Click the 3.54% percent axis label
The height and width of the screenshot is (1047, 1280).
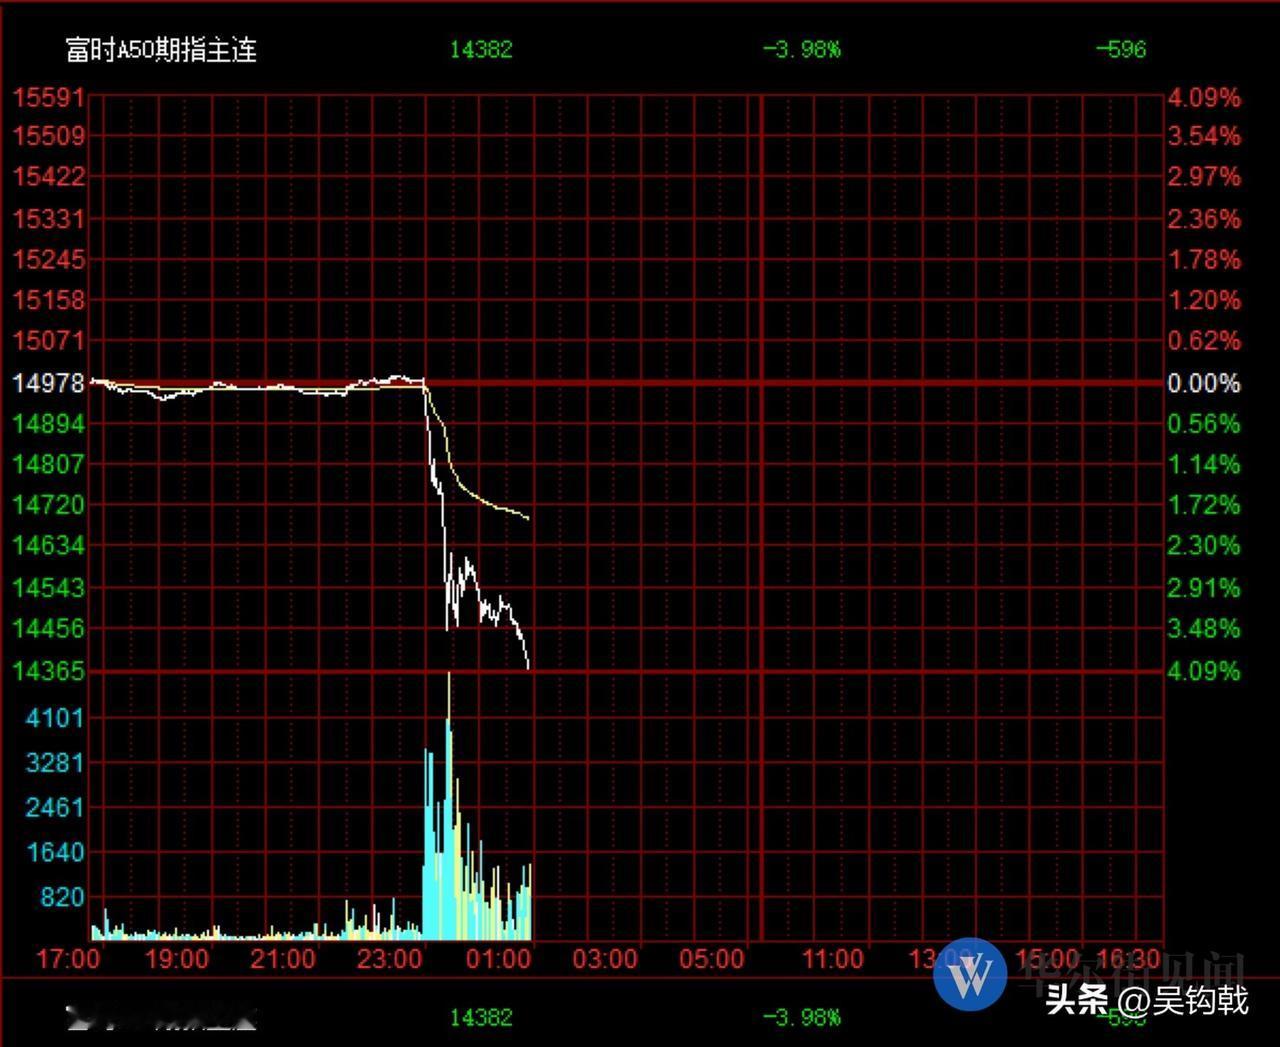(1204, 135)
